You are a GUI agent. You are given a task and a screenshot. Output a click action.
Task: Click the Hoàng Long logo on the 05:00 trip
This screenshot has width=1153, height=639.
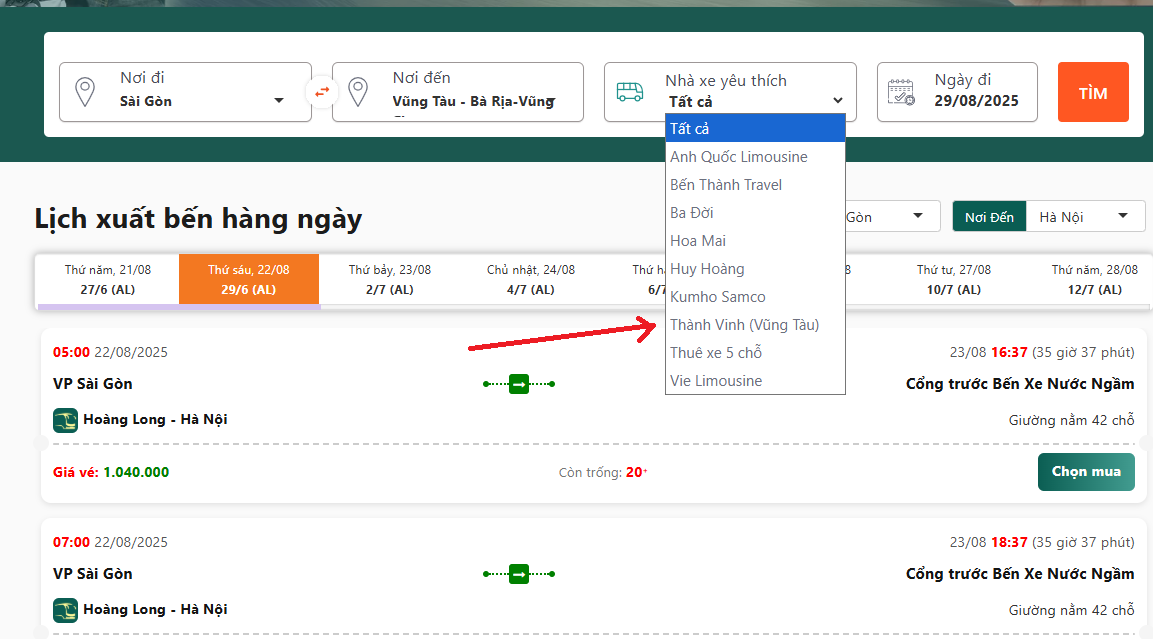65,421
